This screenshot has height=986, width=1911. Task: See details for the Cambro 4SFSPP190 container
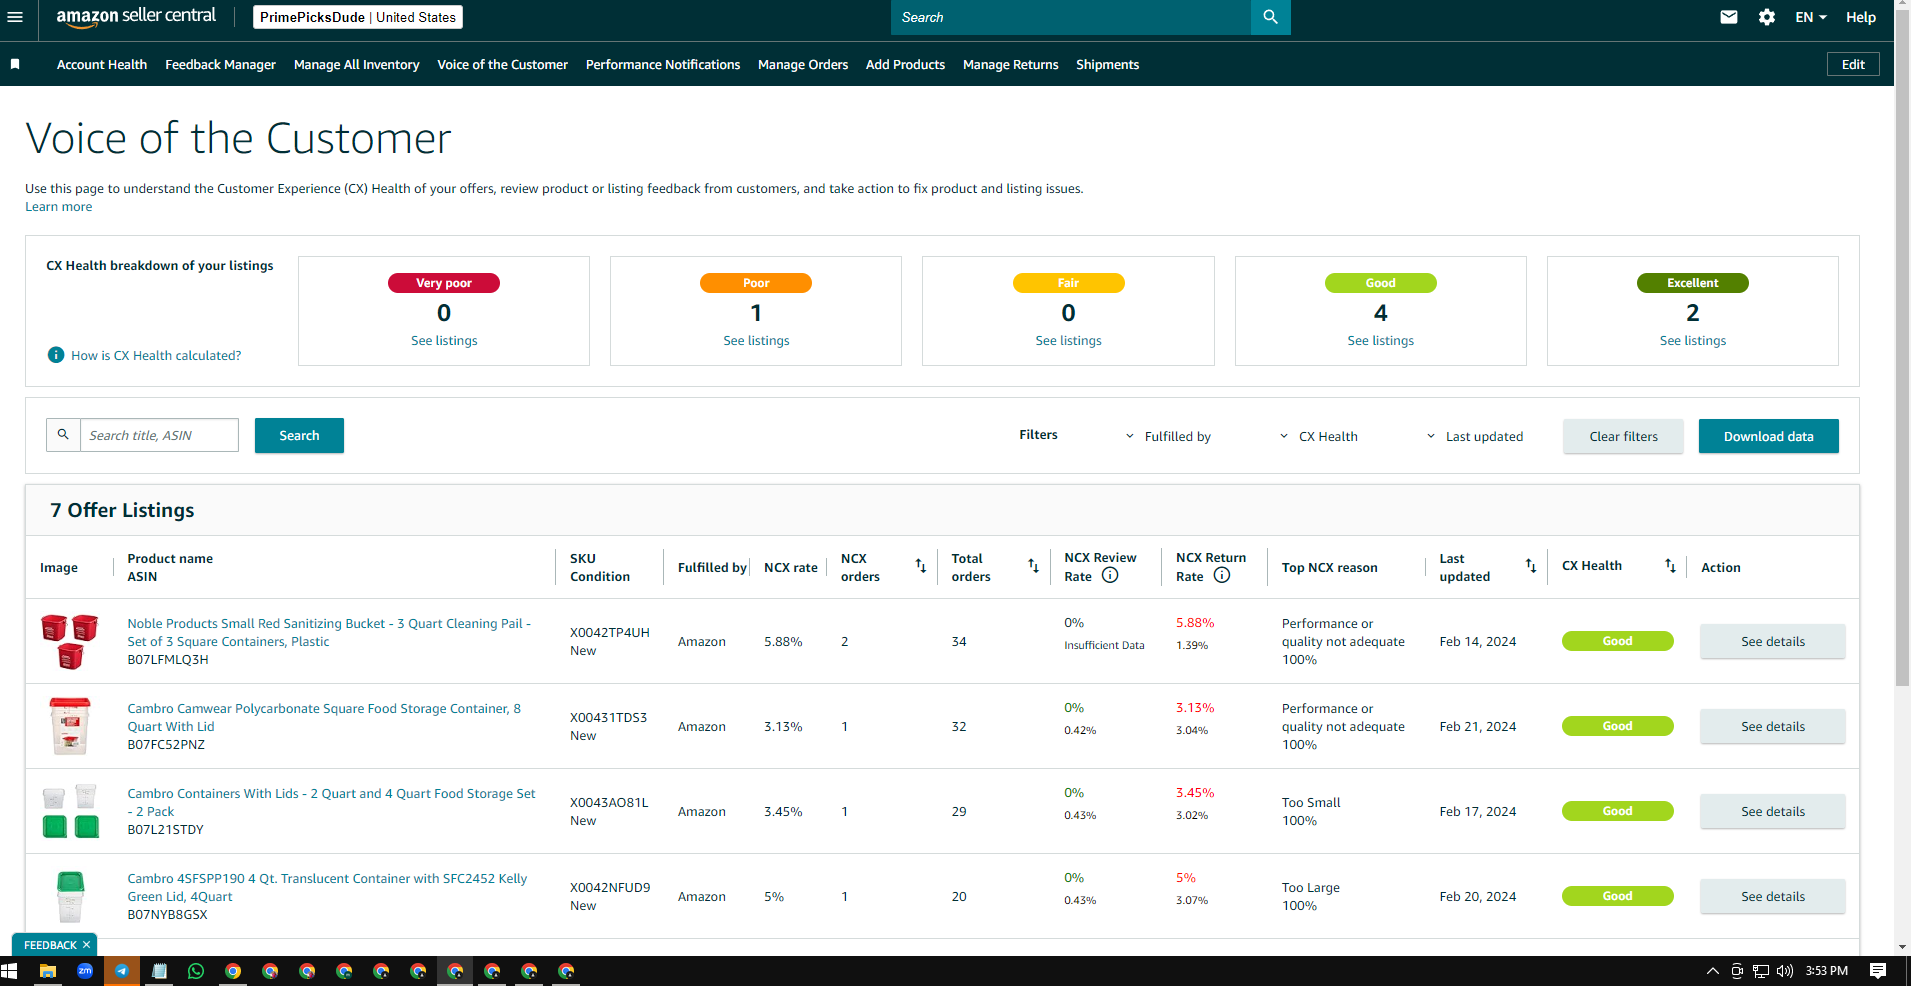1772,896
